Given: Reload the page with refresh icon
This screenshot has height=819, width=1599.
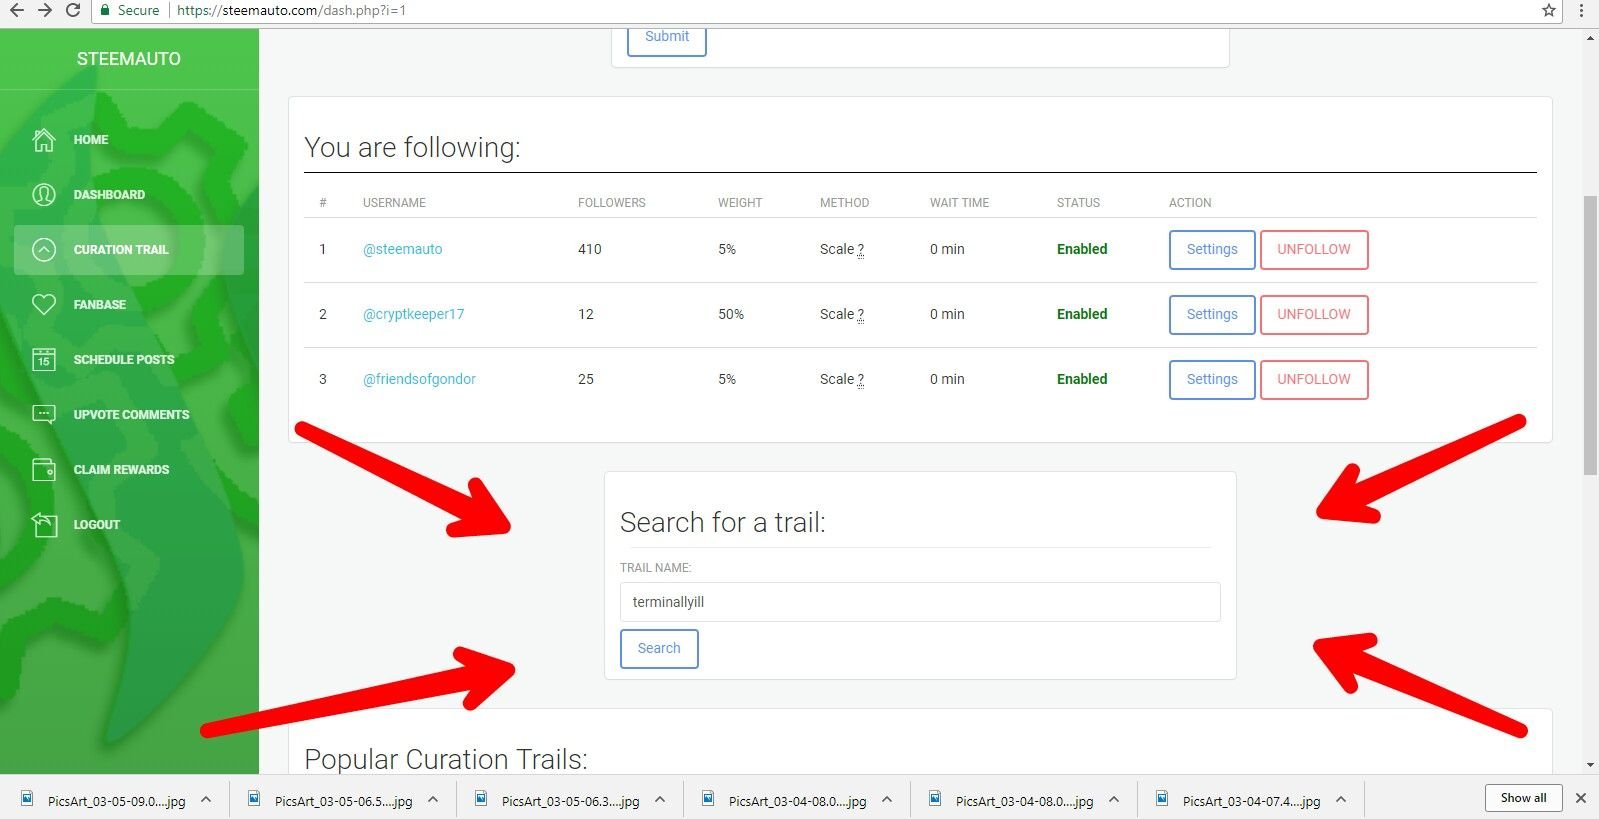Looking at the screenshot, I should coord(73,10).
